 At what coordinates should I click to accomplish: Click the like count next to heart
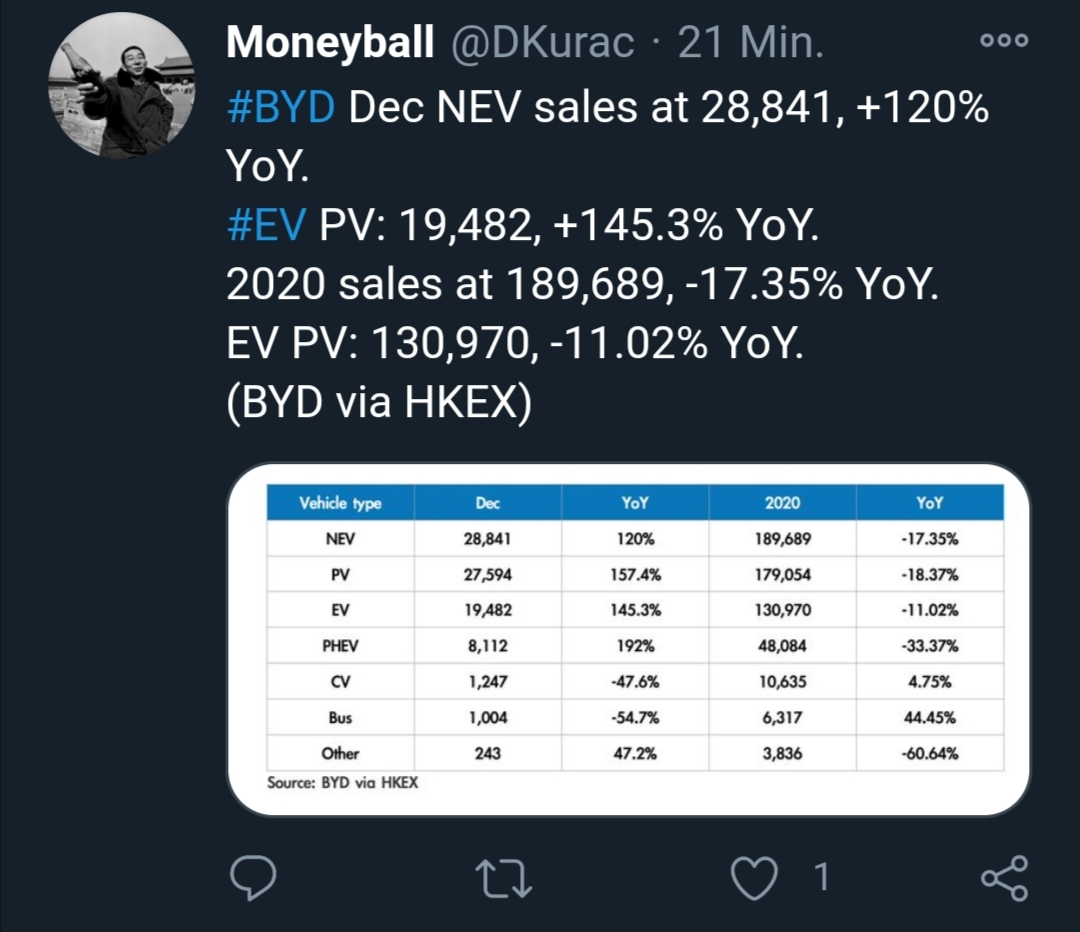pyautogui.click(x=822, y=878)
